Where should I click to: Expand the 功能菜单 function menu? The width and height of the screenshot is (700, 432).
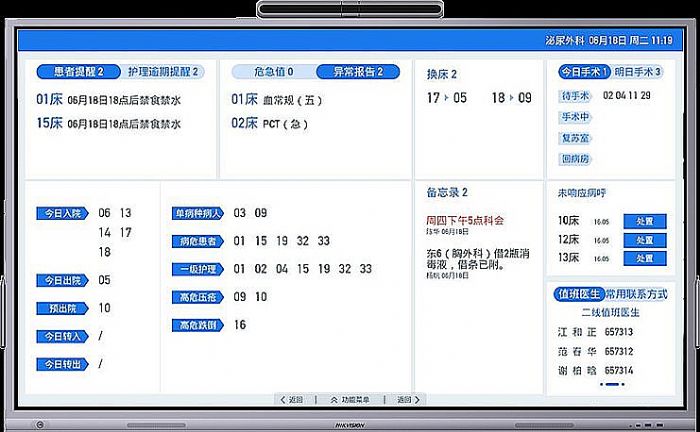(x=350, y=399)
